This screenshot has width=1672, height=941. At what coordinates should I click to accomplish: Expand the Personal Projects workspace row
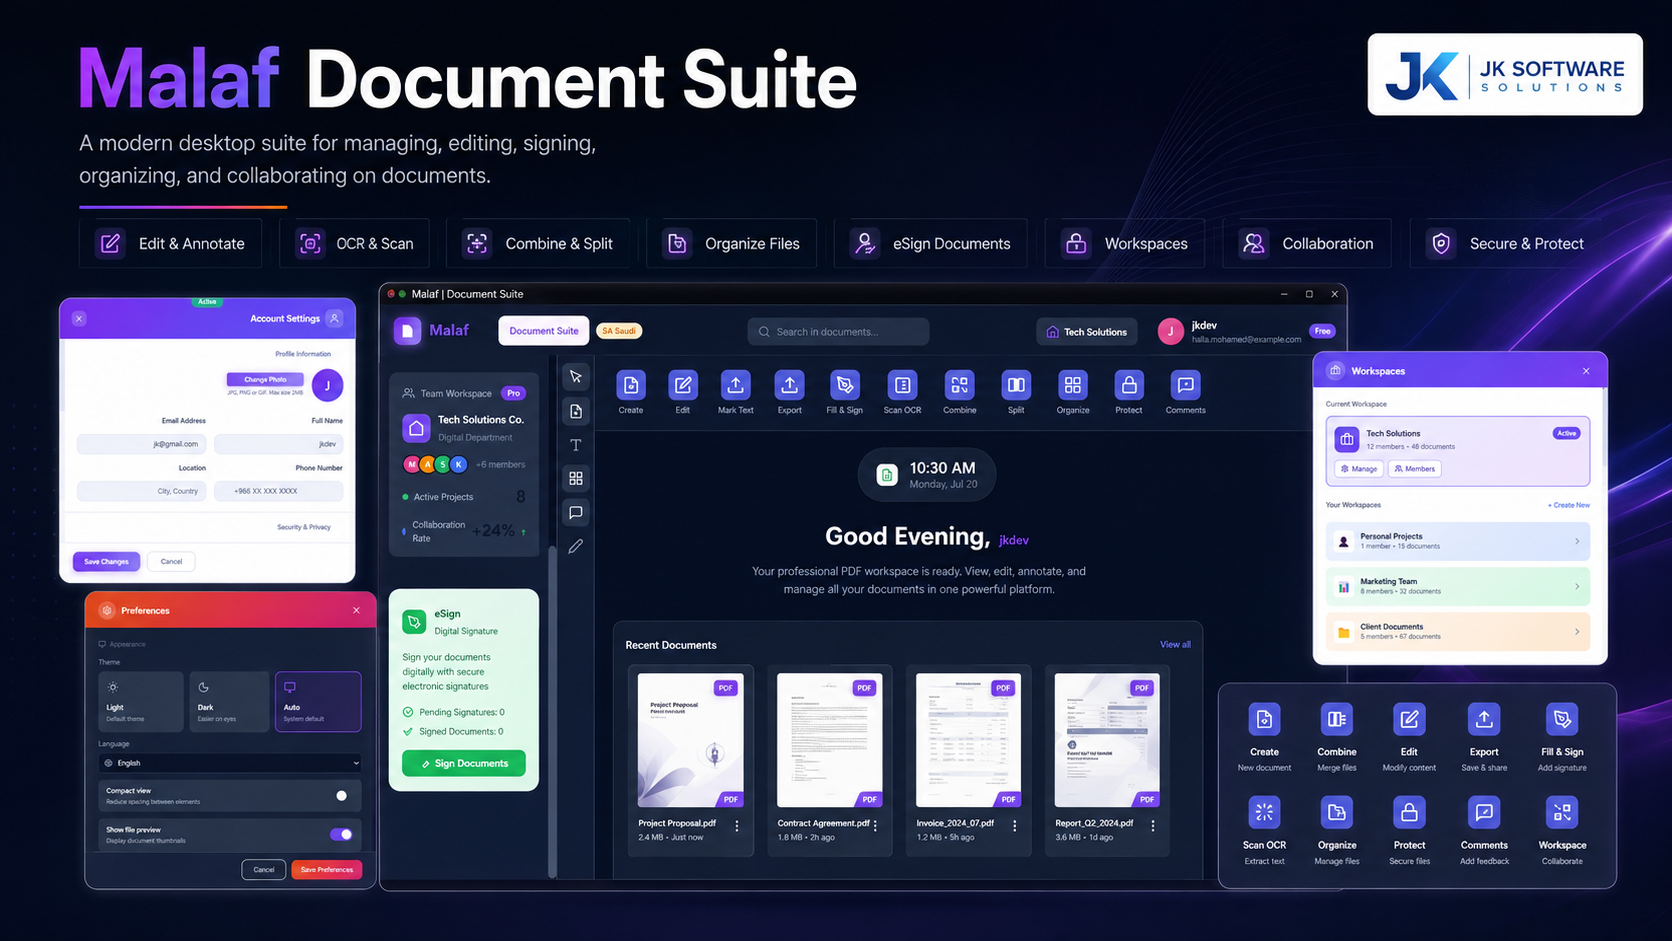(x=1458, y=541)
